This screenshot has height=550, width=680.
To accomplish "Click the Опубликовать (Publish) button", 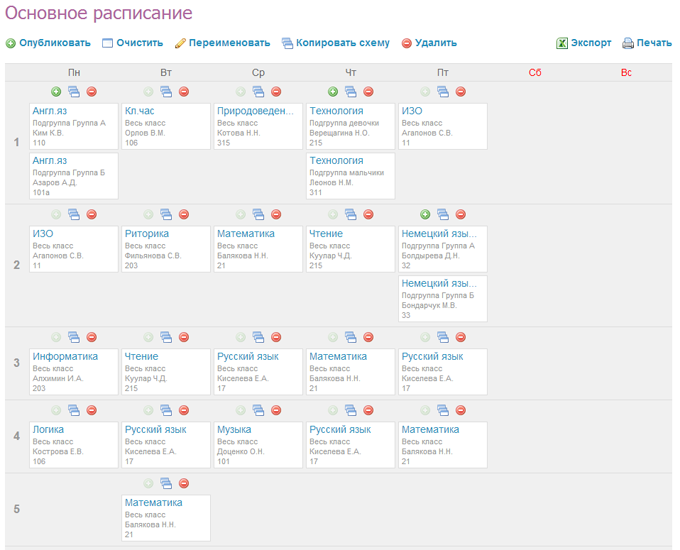I will point(48,43).
